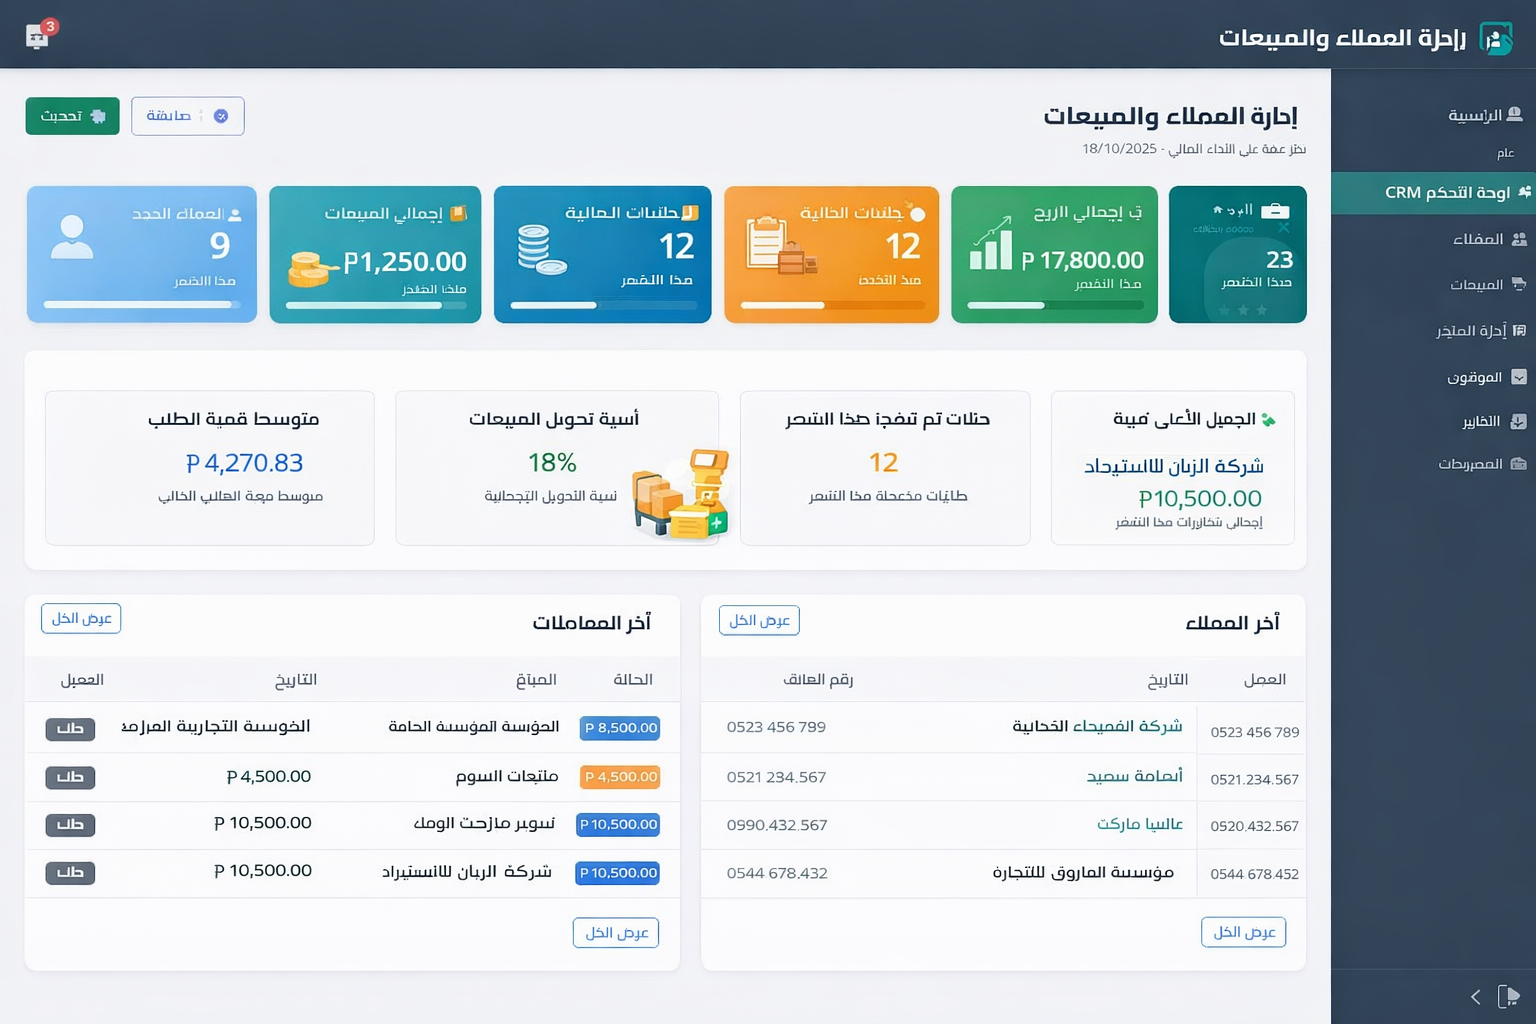Select the المبيعات icon in the sidebar
Viewport: 1536px width, 1024px height.
click(x=1520, y=284)
